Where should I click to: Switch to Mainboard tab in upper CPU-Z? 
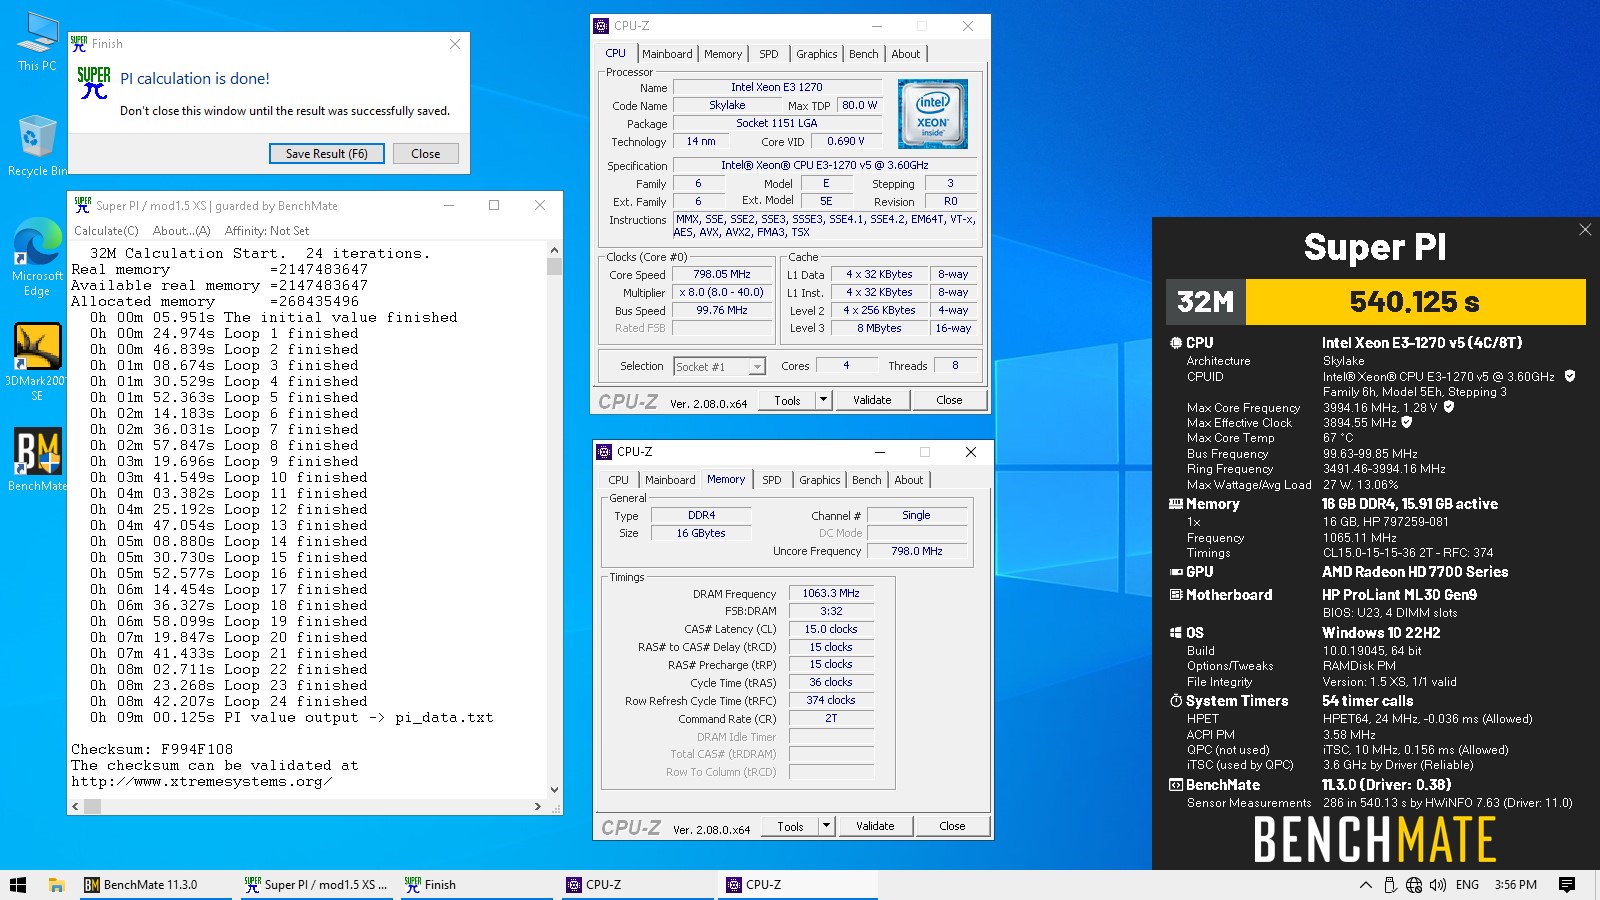pos(667,54)
